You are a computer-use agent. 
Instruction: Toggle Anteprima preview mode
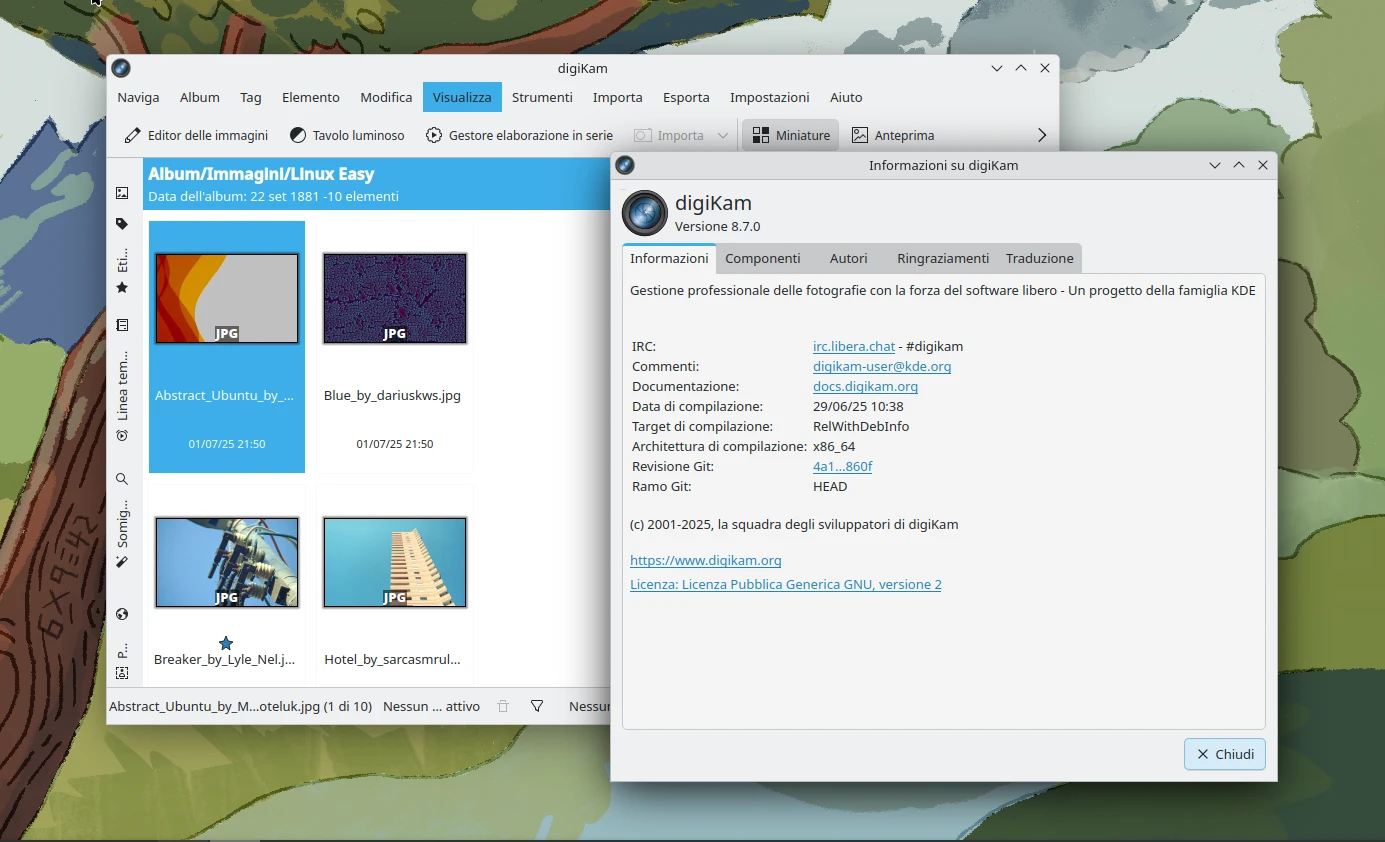click(892, 135)
